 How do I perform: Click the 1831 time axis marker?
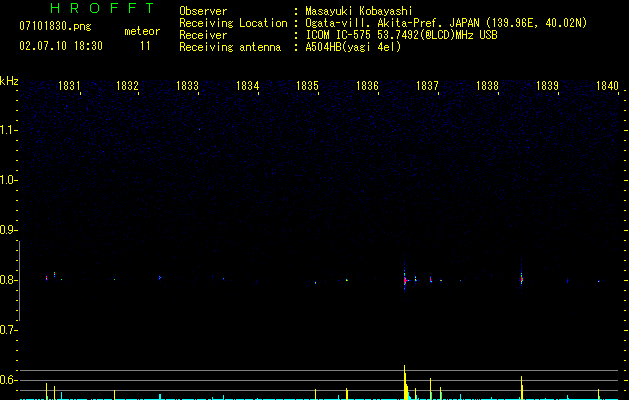(69, 85)
